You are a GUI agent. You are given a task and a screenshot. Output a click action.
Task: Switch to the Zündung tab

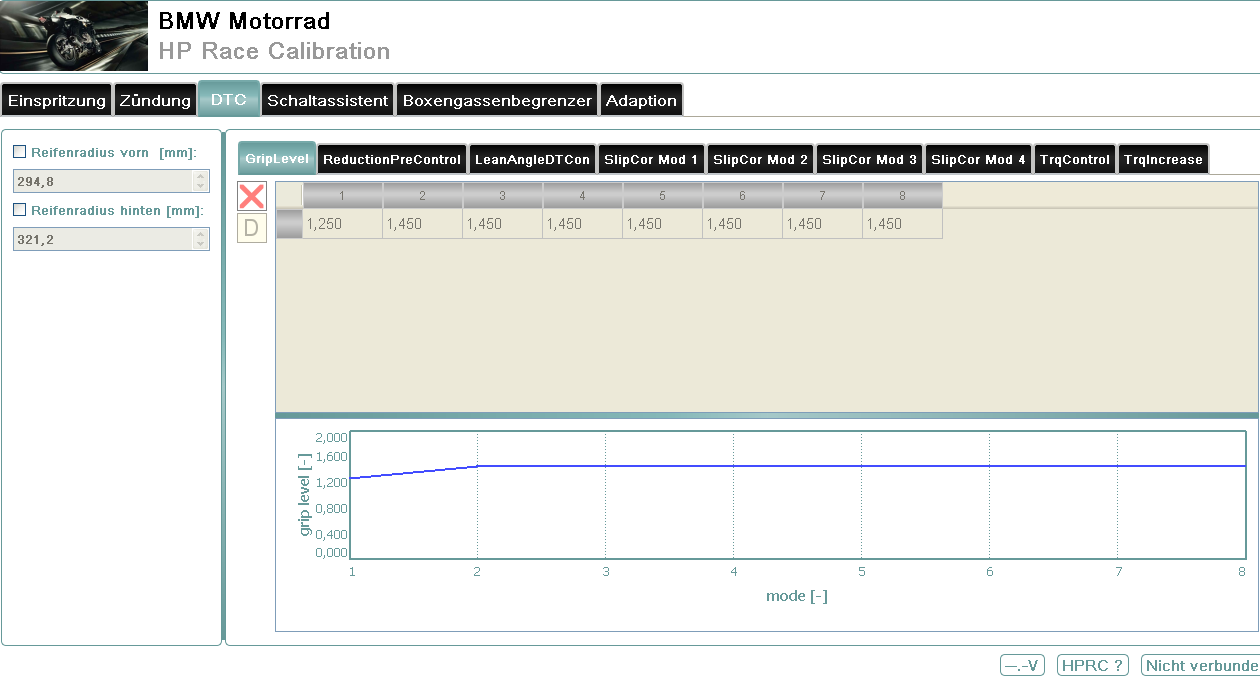click(155, 100)
